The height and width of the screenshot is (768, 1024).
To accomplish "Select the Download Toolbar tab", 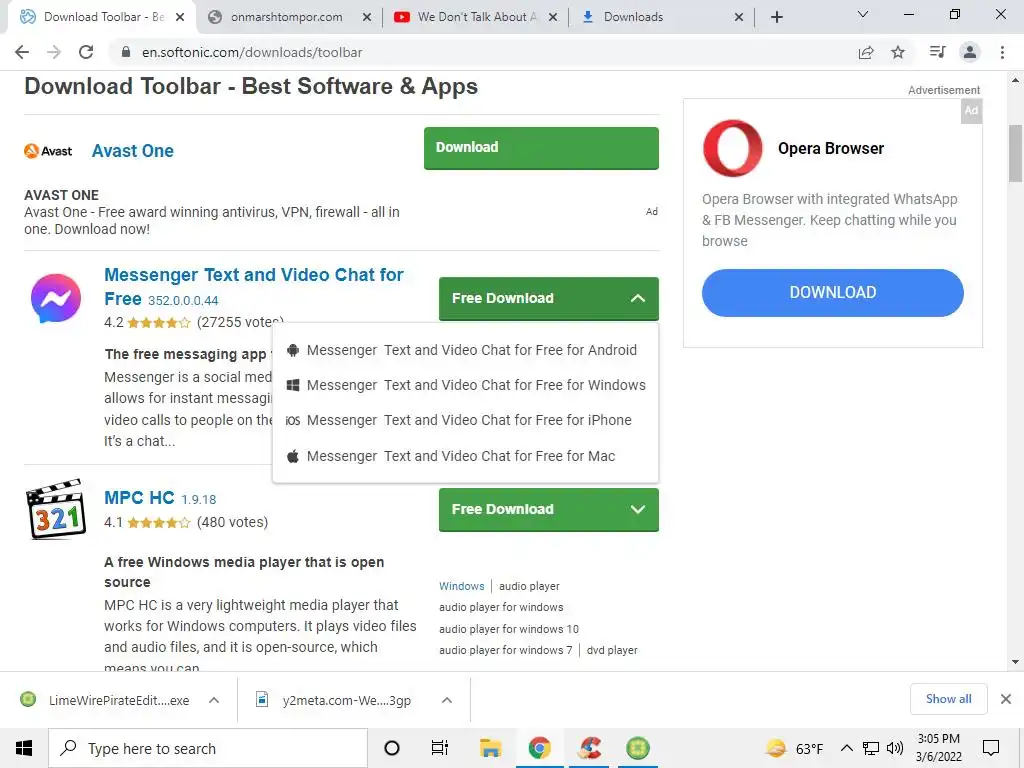I will tap(103, 17).
